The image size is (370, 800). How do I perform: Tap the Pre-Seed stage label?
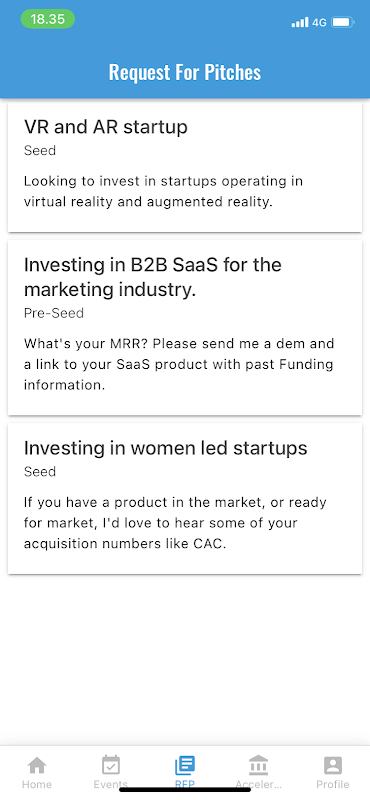54,313
